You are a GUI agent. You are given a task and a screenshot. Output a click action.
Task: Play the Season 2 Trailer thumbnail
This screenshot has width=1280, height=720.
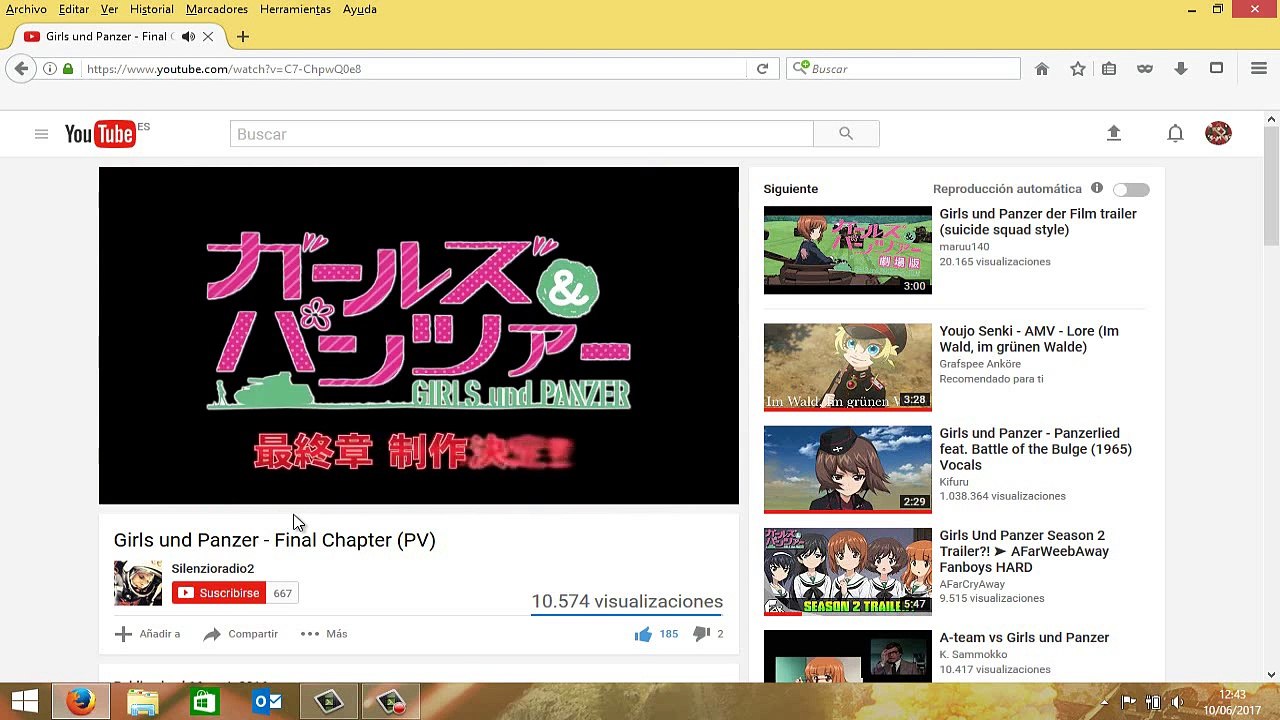pos(847,572)
